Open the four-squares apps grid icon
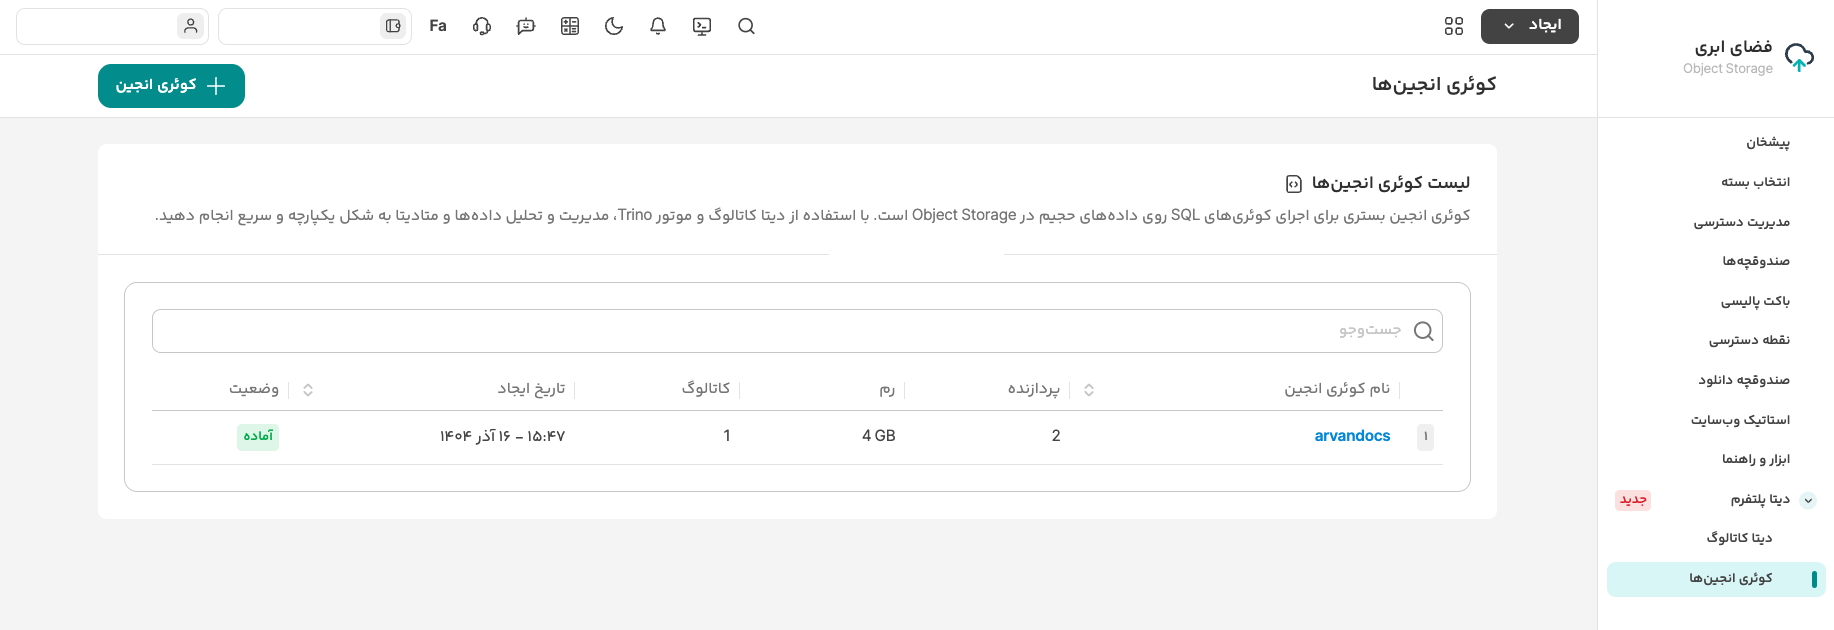1834x630 pixels. click(1454, 26)
